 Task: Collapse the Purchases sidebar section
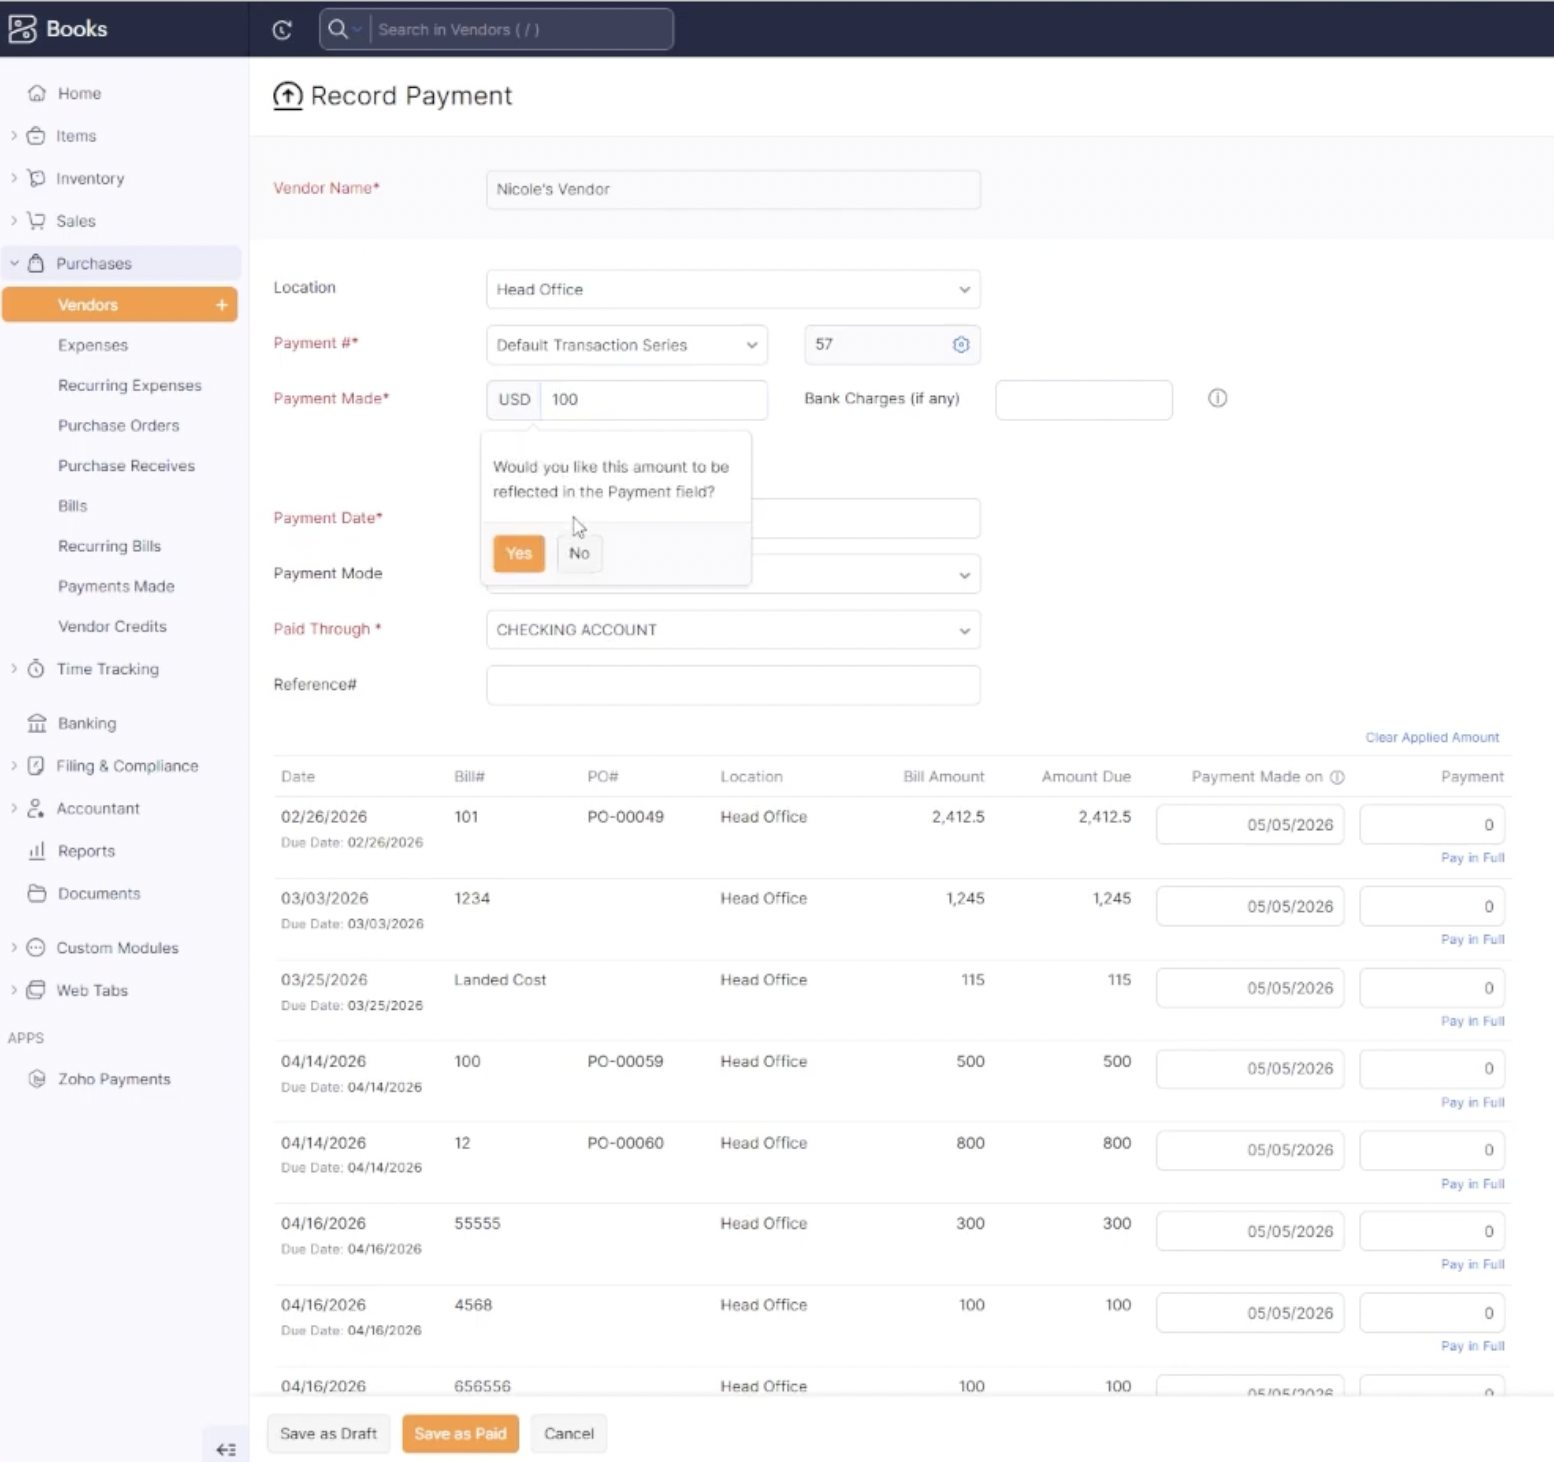(x=14, y=263)
